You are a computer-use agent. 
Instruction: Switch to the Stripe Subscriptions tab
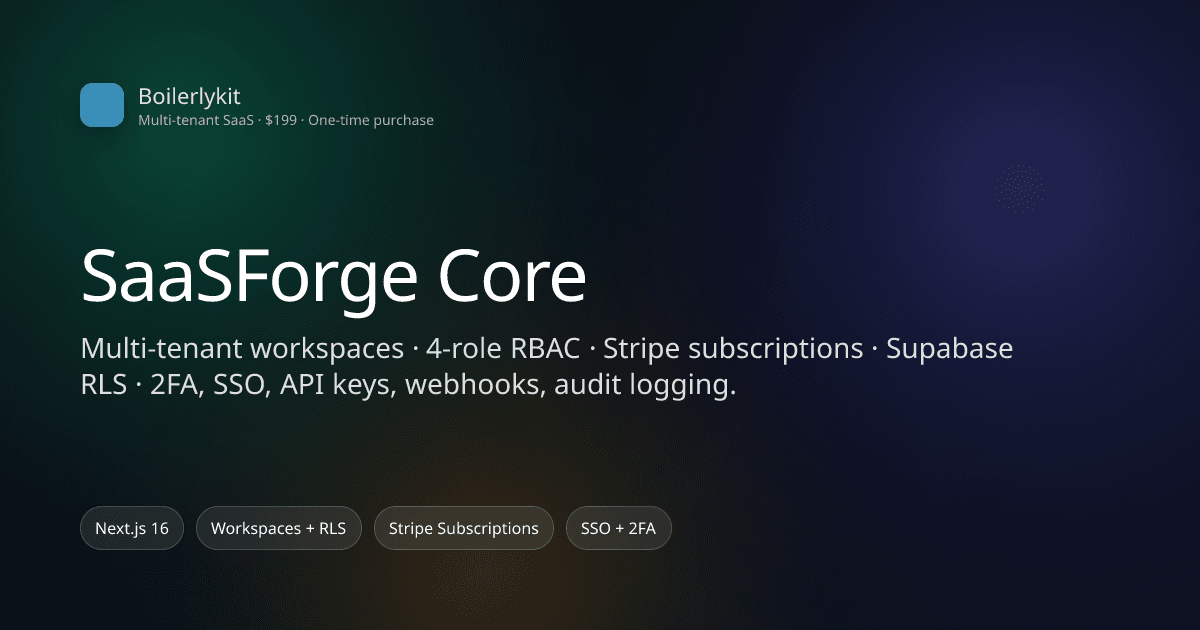[463, 528]
